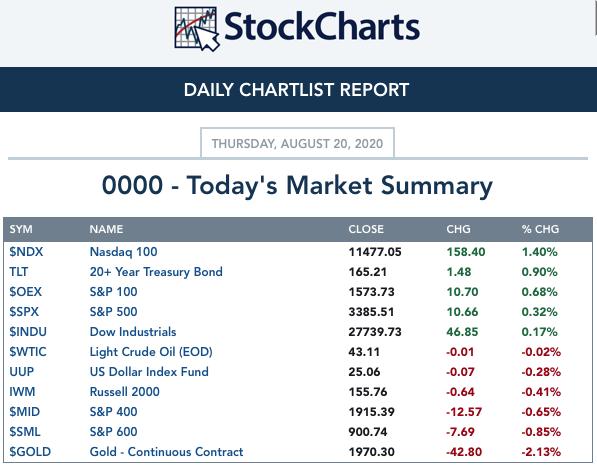Open the S&P 500 name link
Image resolution: width=597 pixels, height=466 pixels.
[x=113, y=312]
